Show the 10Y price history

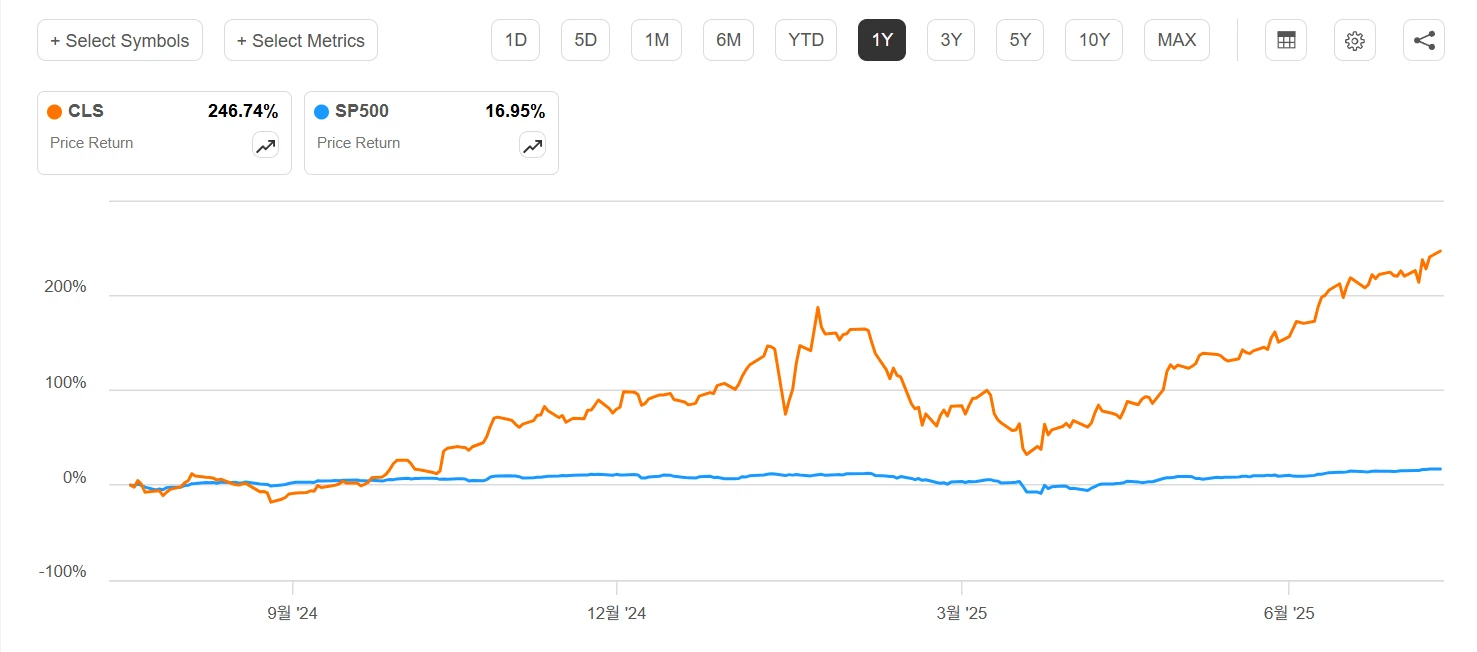1094,41
